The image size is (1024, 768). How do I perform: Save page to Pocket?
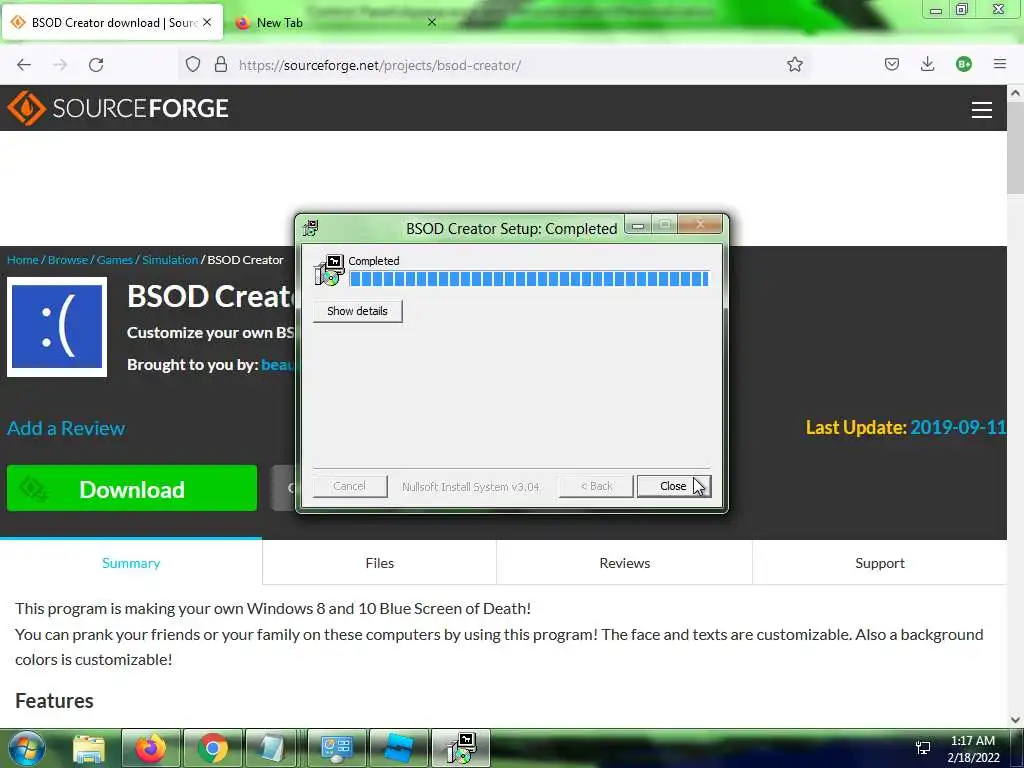click(x=891, y=64)
